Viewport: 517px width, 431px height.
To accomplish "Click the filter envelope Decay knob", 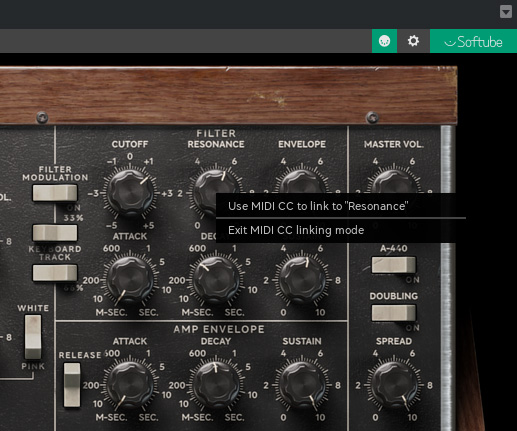I will (216, 280).
